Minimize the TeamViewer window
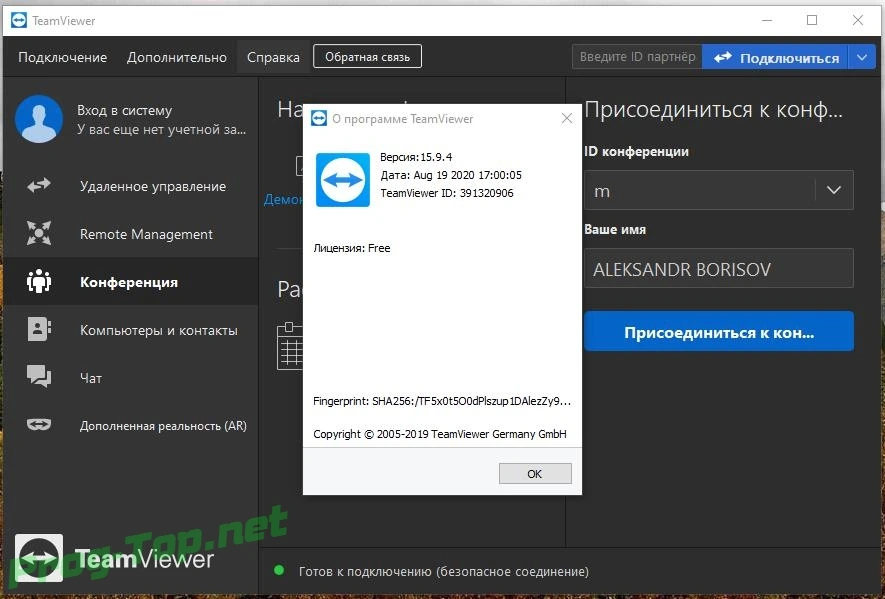 click(x=766, y=20)
